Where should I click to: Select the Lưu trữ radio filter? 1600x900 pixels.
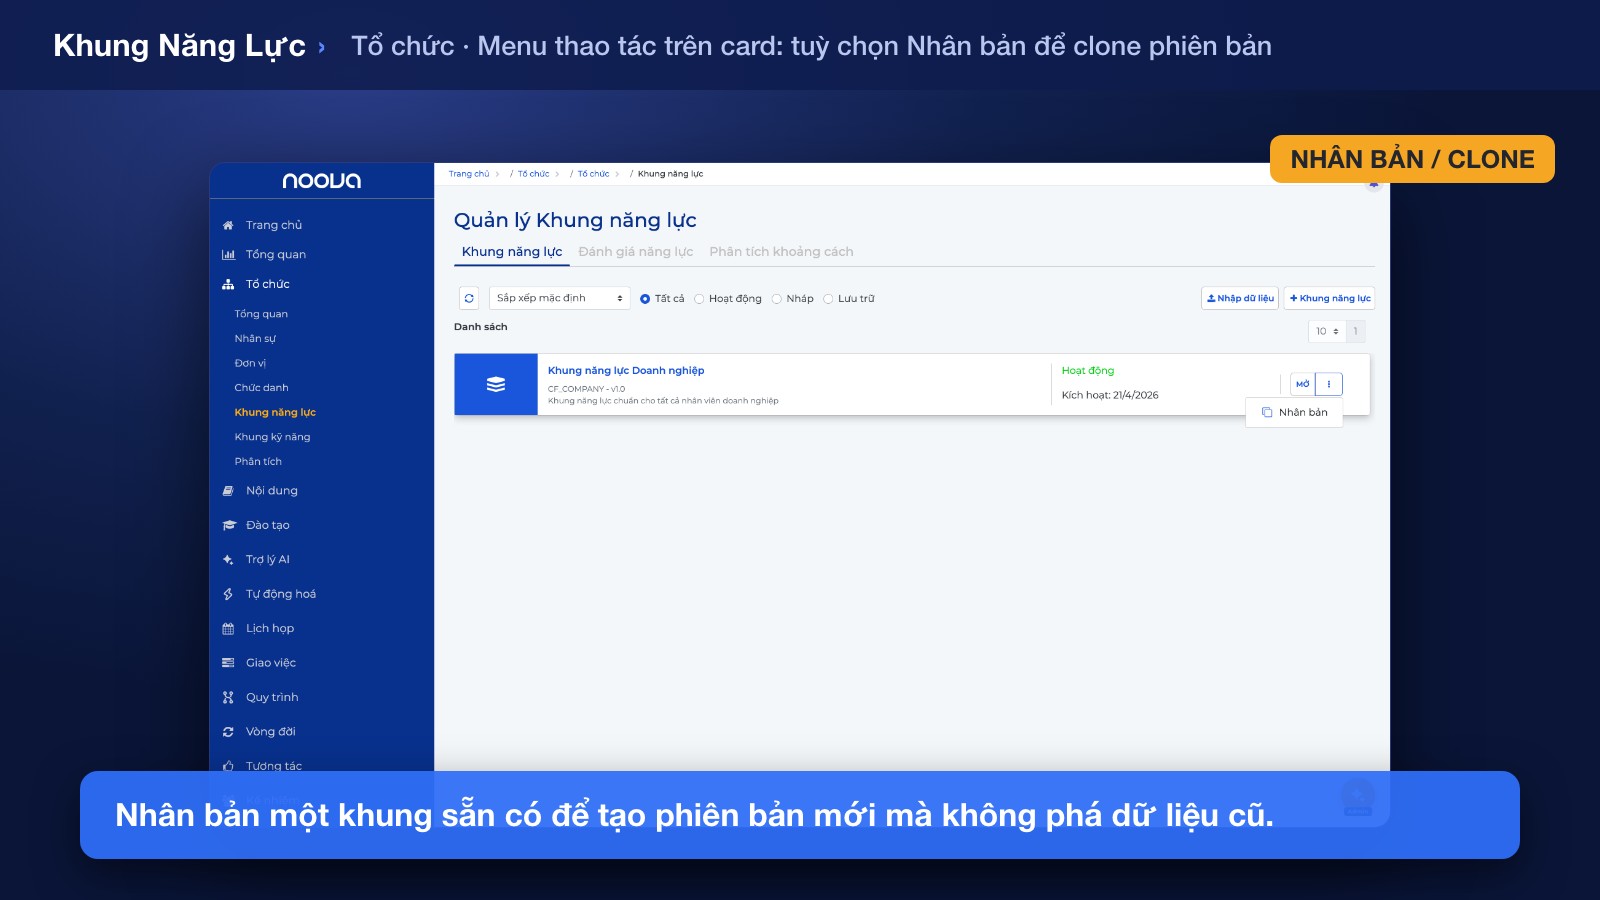(828, 299)
